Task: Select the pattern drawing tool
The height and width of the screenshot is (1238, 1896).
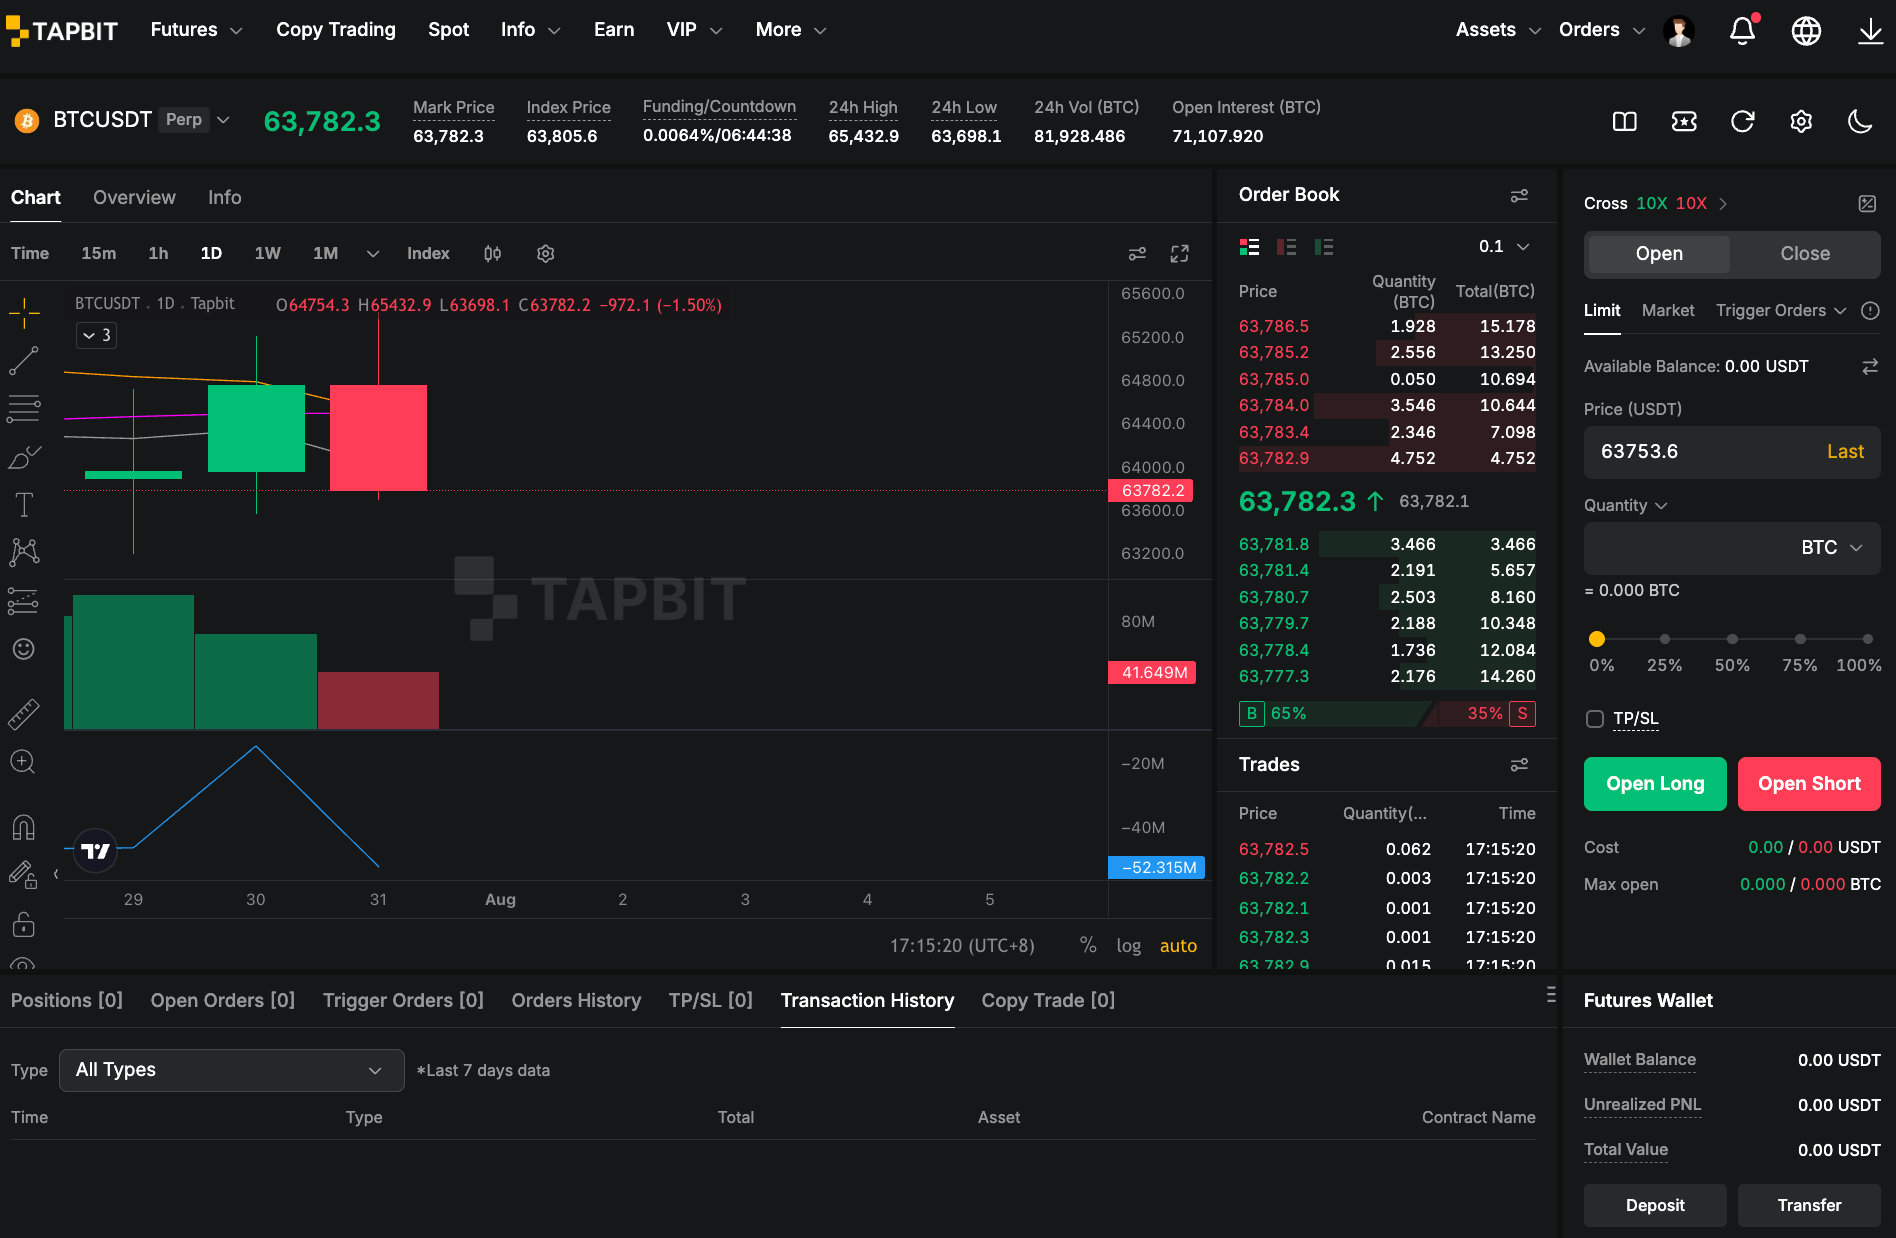Action: click(24, 552)
